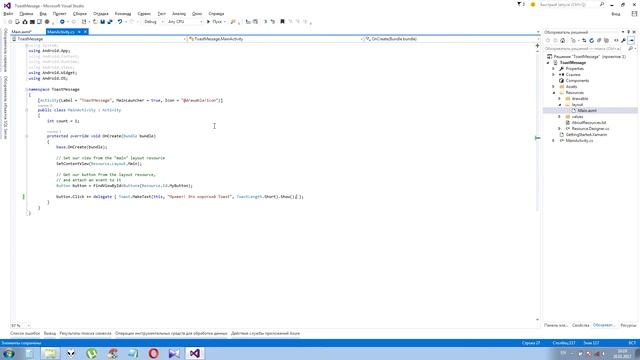Open the Сборка menu

pyautogui.click(x=80, y=13)
